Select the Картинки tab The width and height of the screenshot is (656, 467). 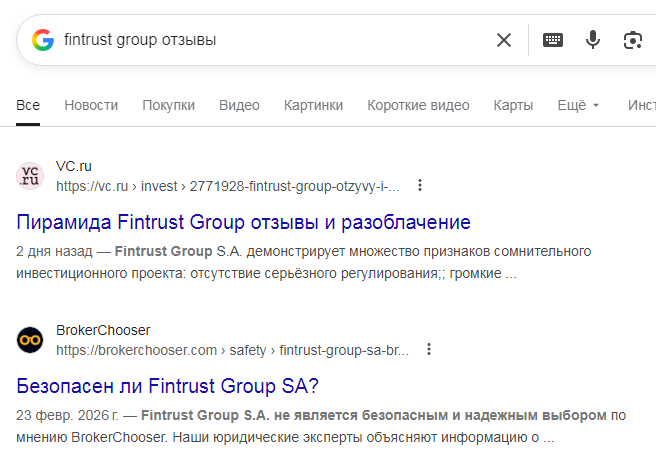point(313,105)
